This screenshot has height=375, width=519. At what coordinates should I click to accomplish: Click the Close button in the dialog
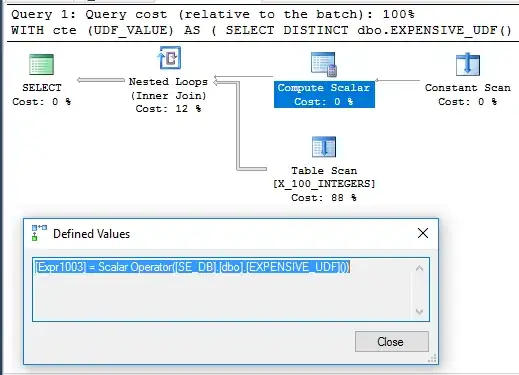pos(392,341)
